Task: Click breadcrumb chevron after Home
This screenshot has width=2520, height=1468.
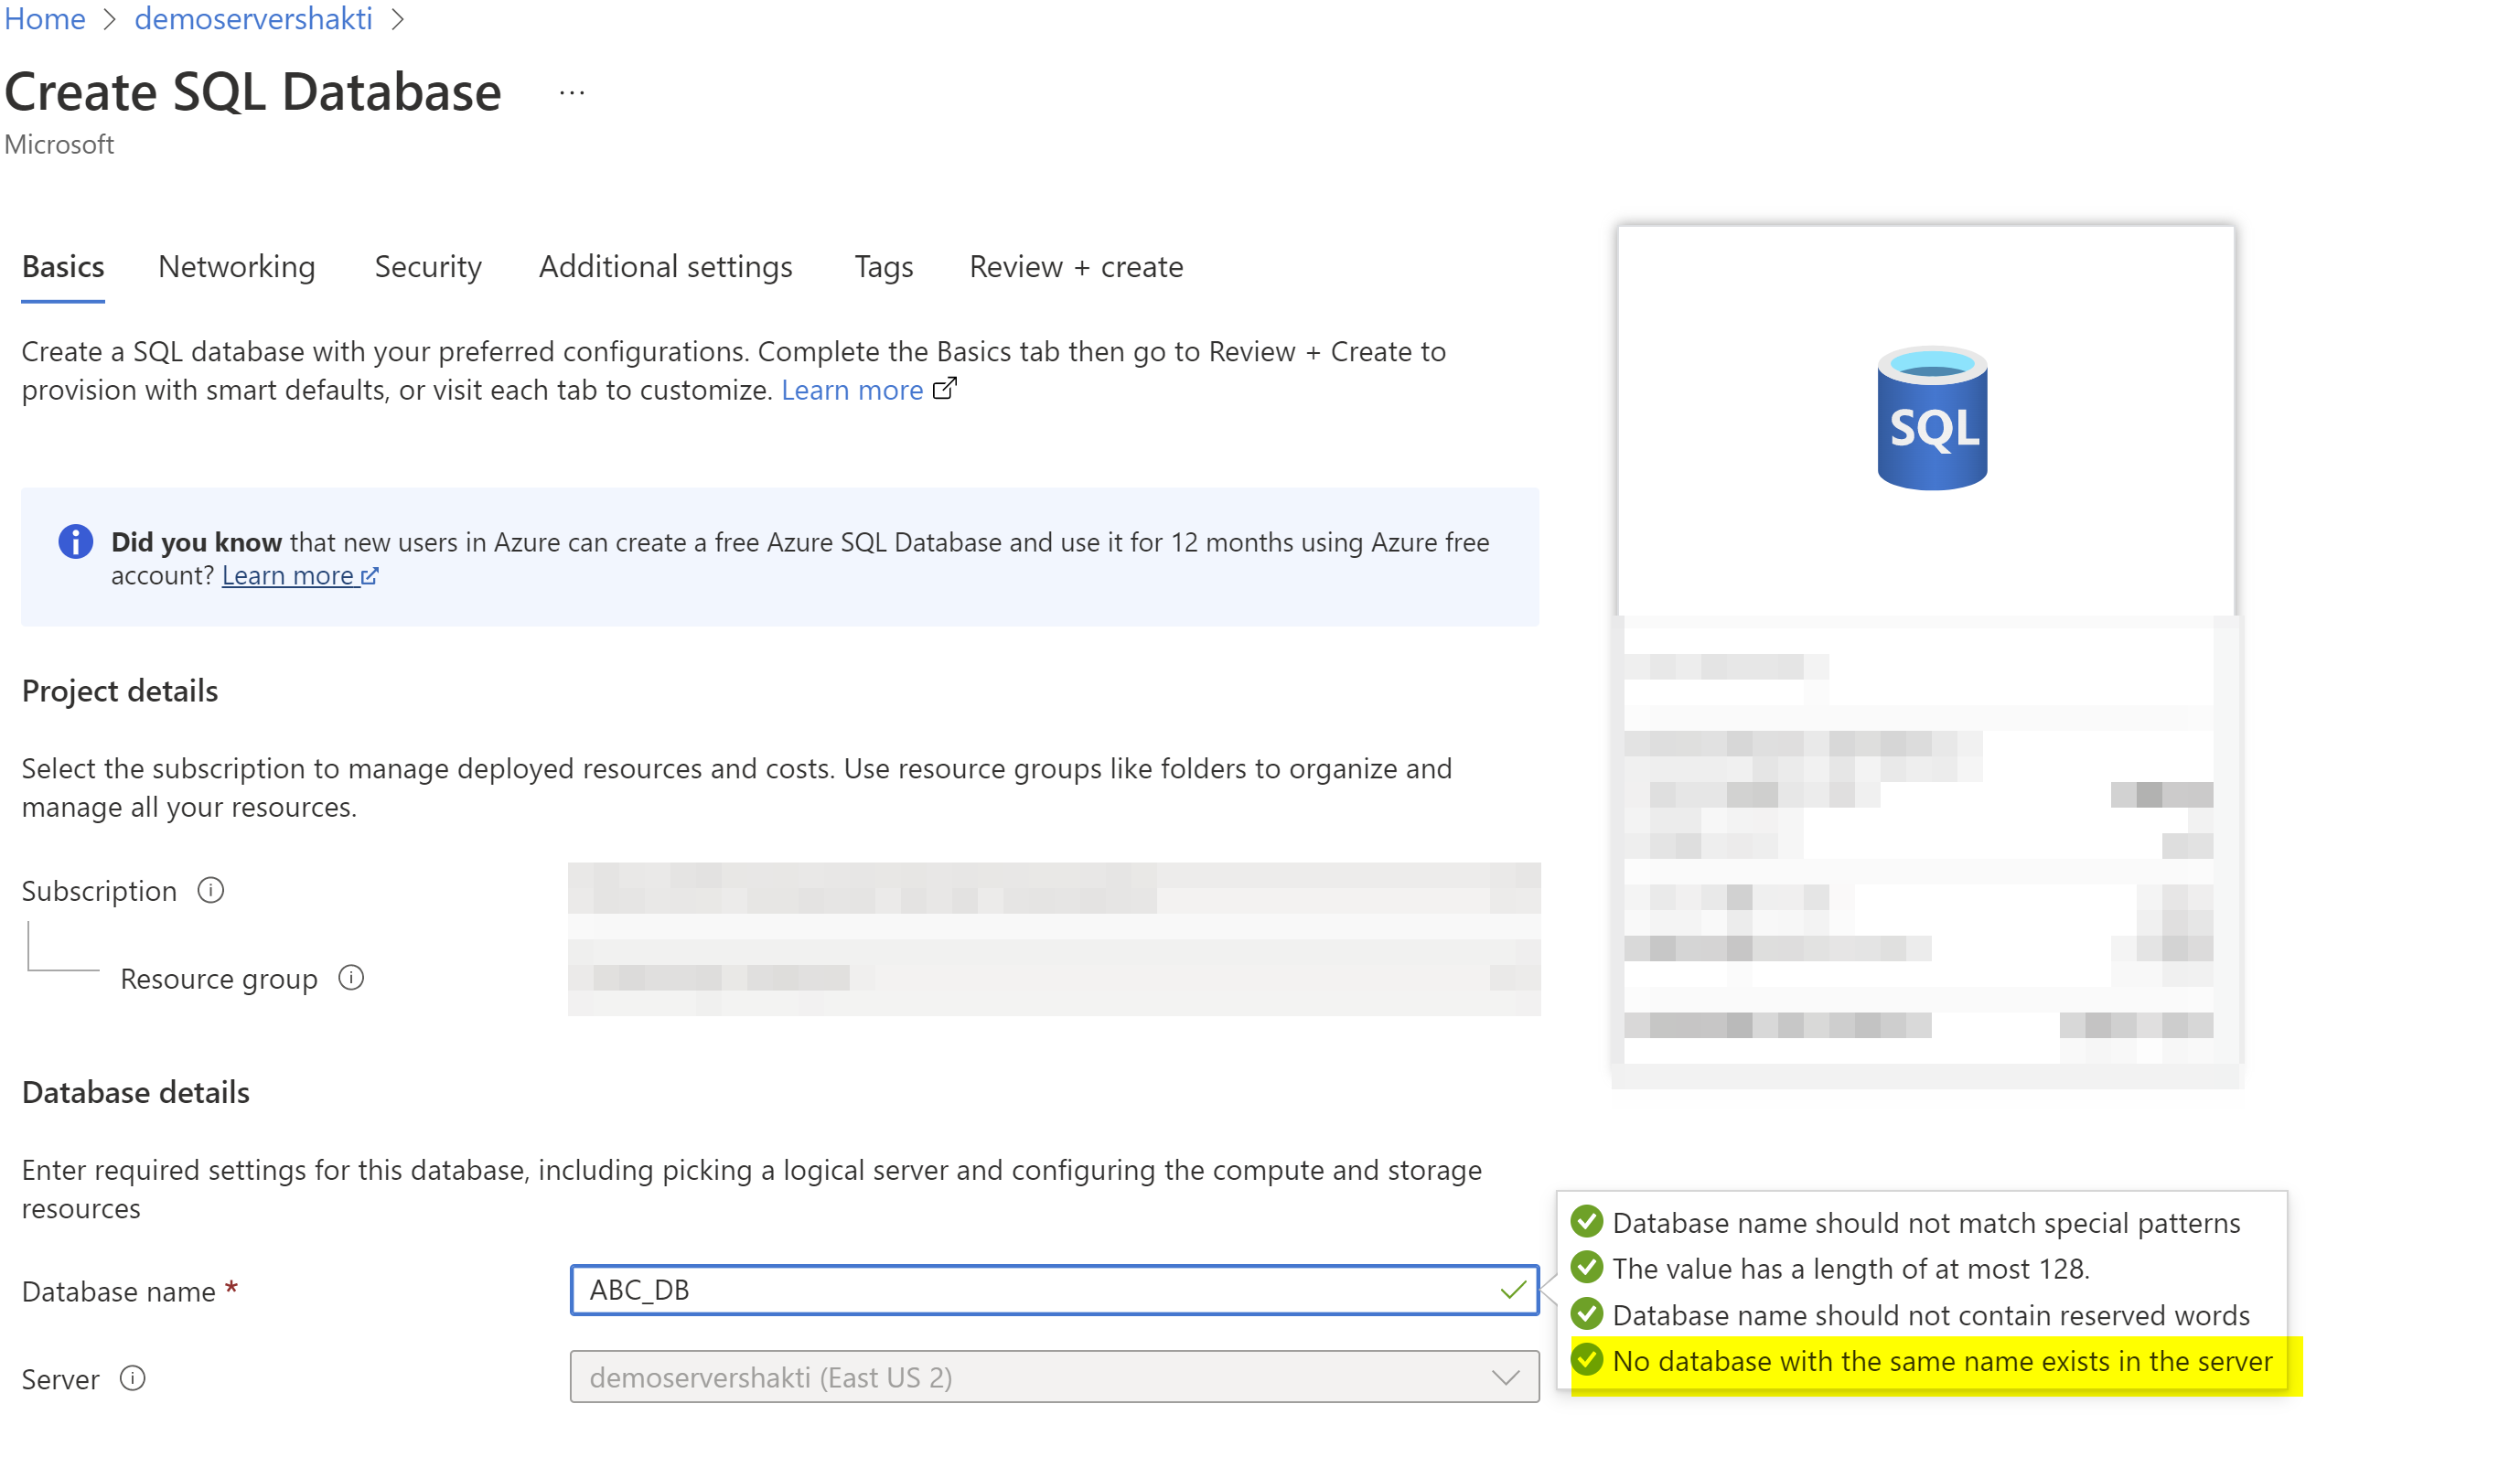Action: click(x=110, y=19)
